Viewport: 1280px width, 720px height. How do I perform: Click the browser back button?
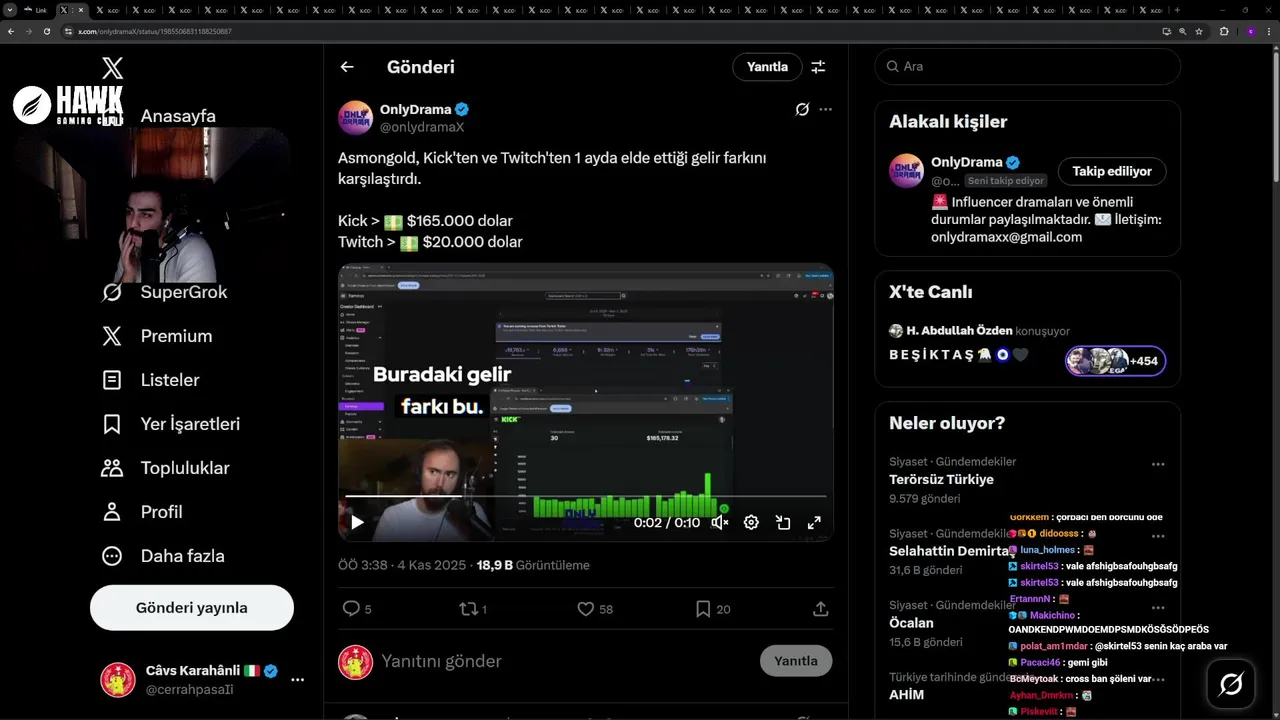click(11, 31)
